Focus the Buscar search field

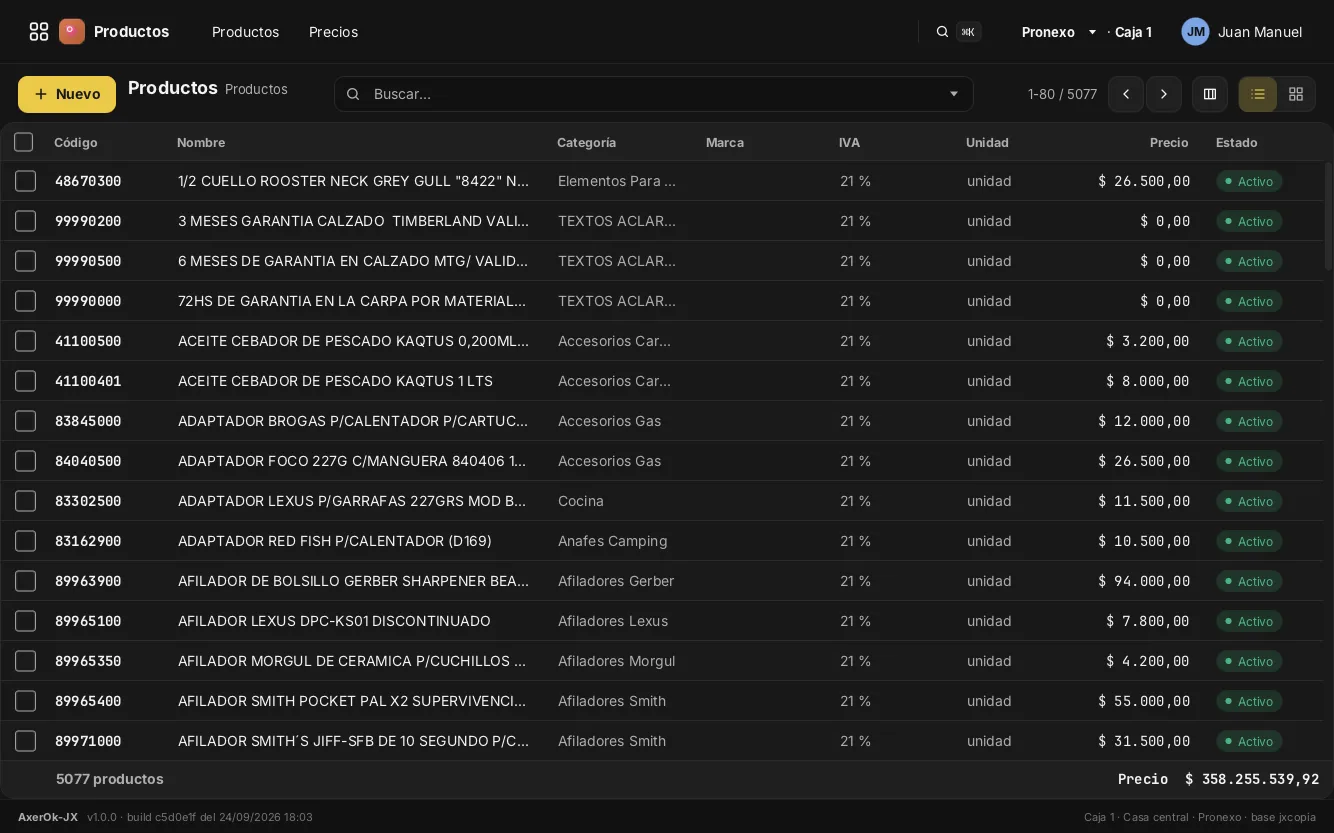pyautogui.click(x=653, y=94)
